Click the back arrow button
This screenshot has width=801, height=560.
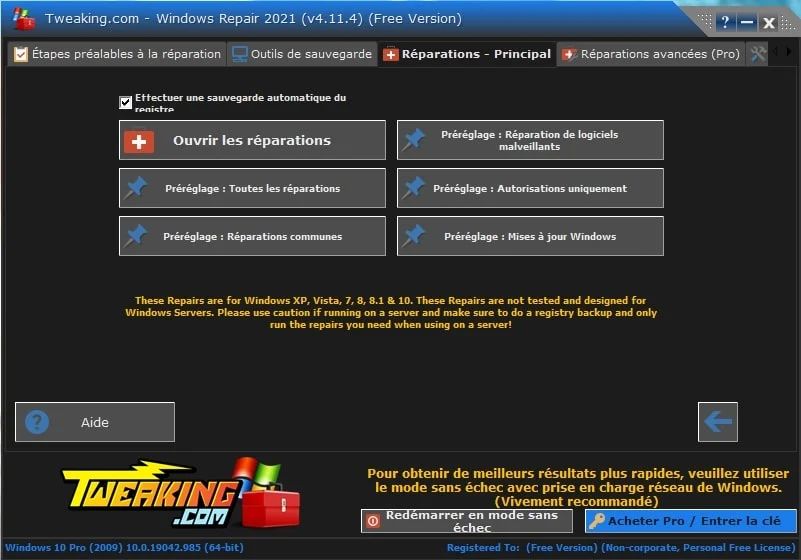pyautogui.click(x=718, y=422)
